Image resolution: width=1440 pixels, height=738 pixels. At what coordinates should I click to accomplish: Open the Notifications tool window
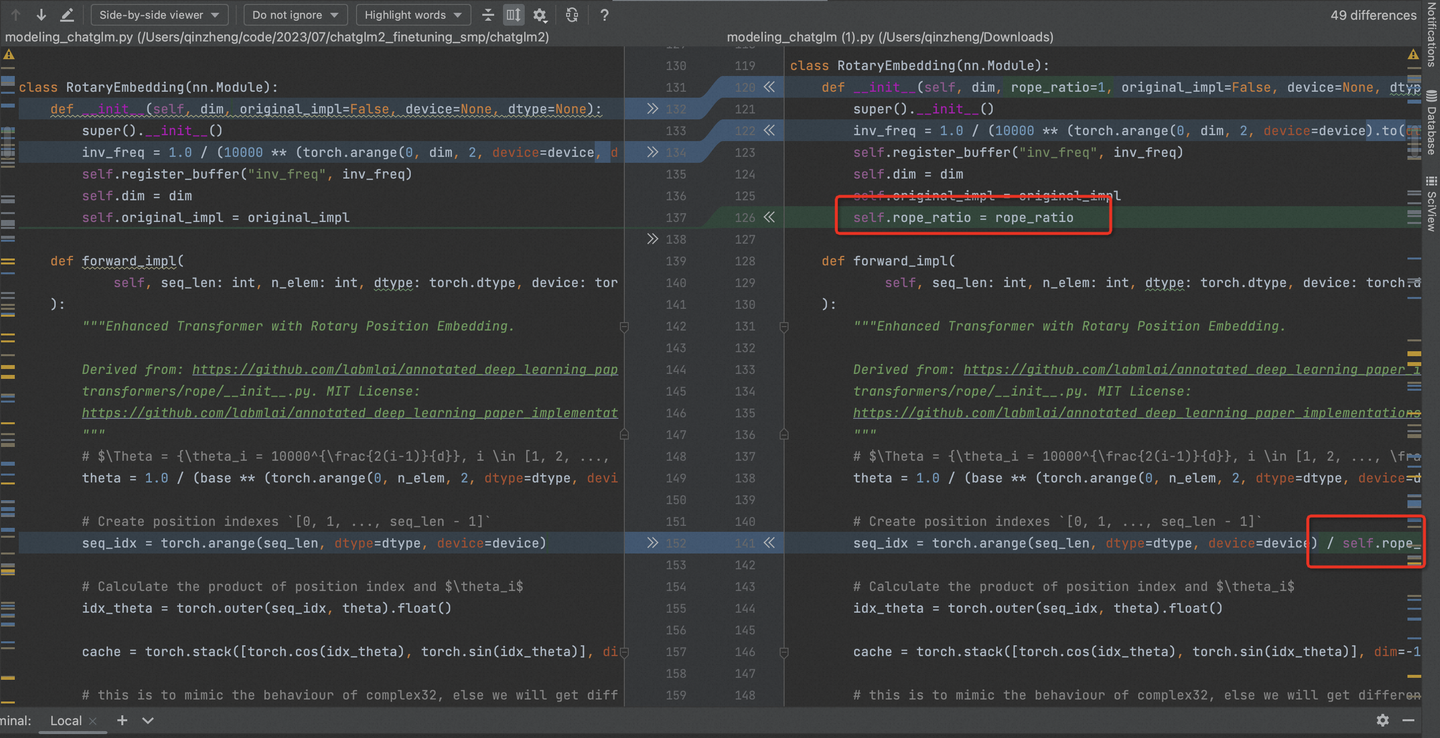pyautogui.click(x=1431, y=35)
